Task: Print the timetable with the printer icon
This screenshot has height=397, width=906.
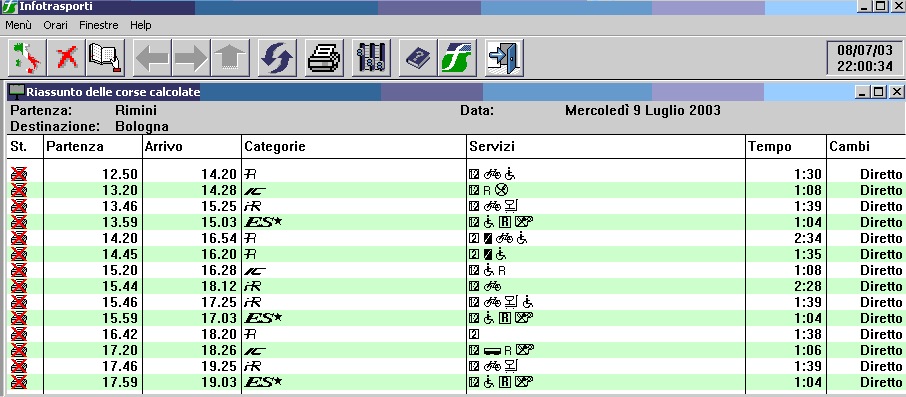Action: point(324,58)
